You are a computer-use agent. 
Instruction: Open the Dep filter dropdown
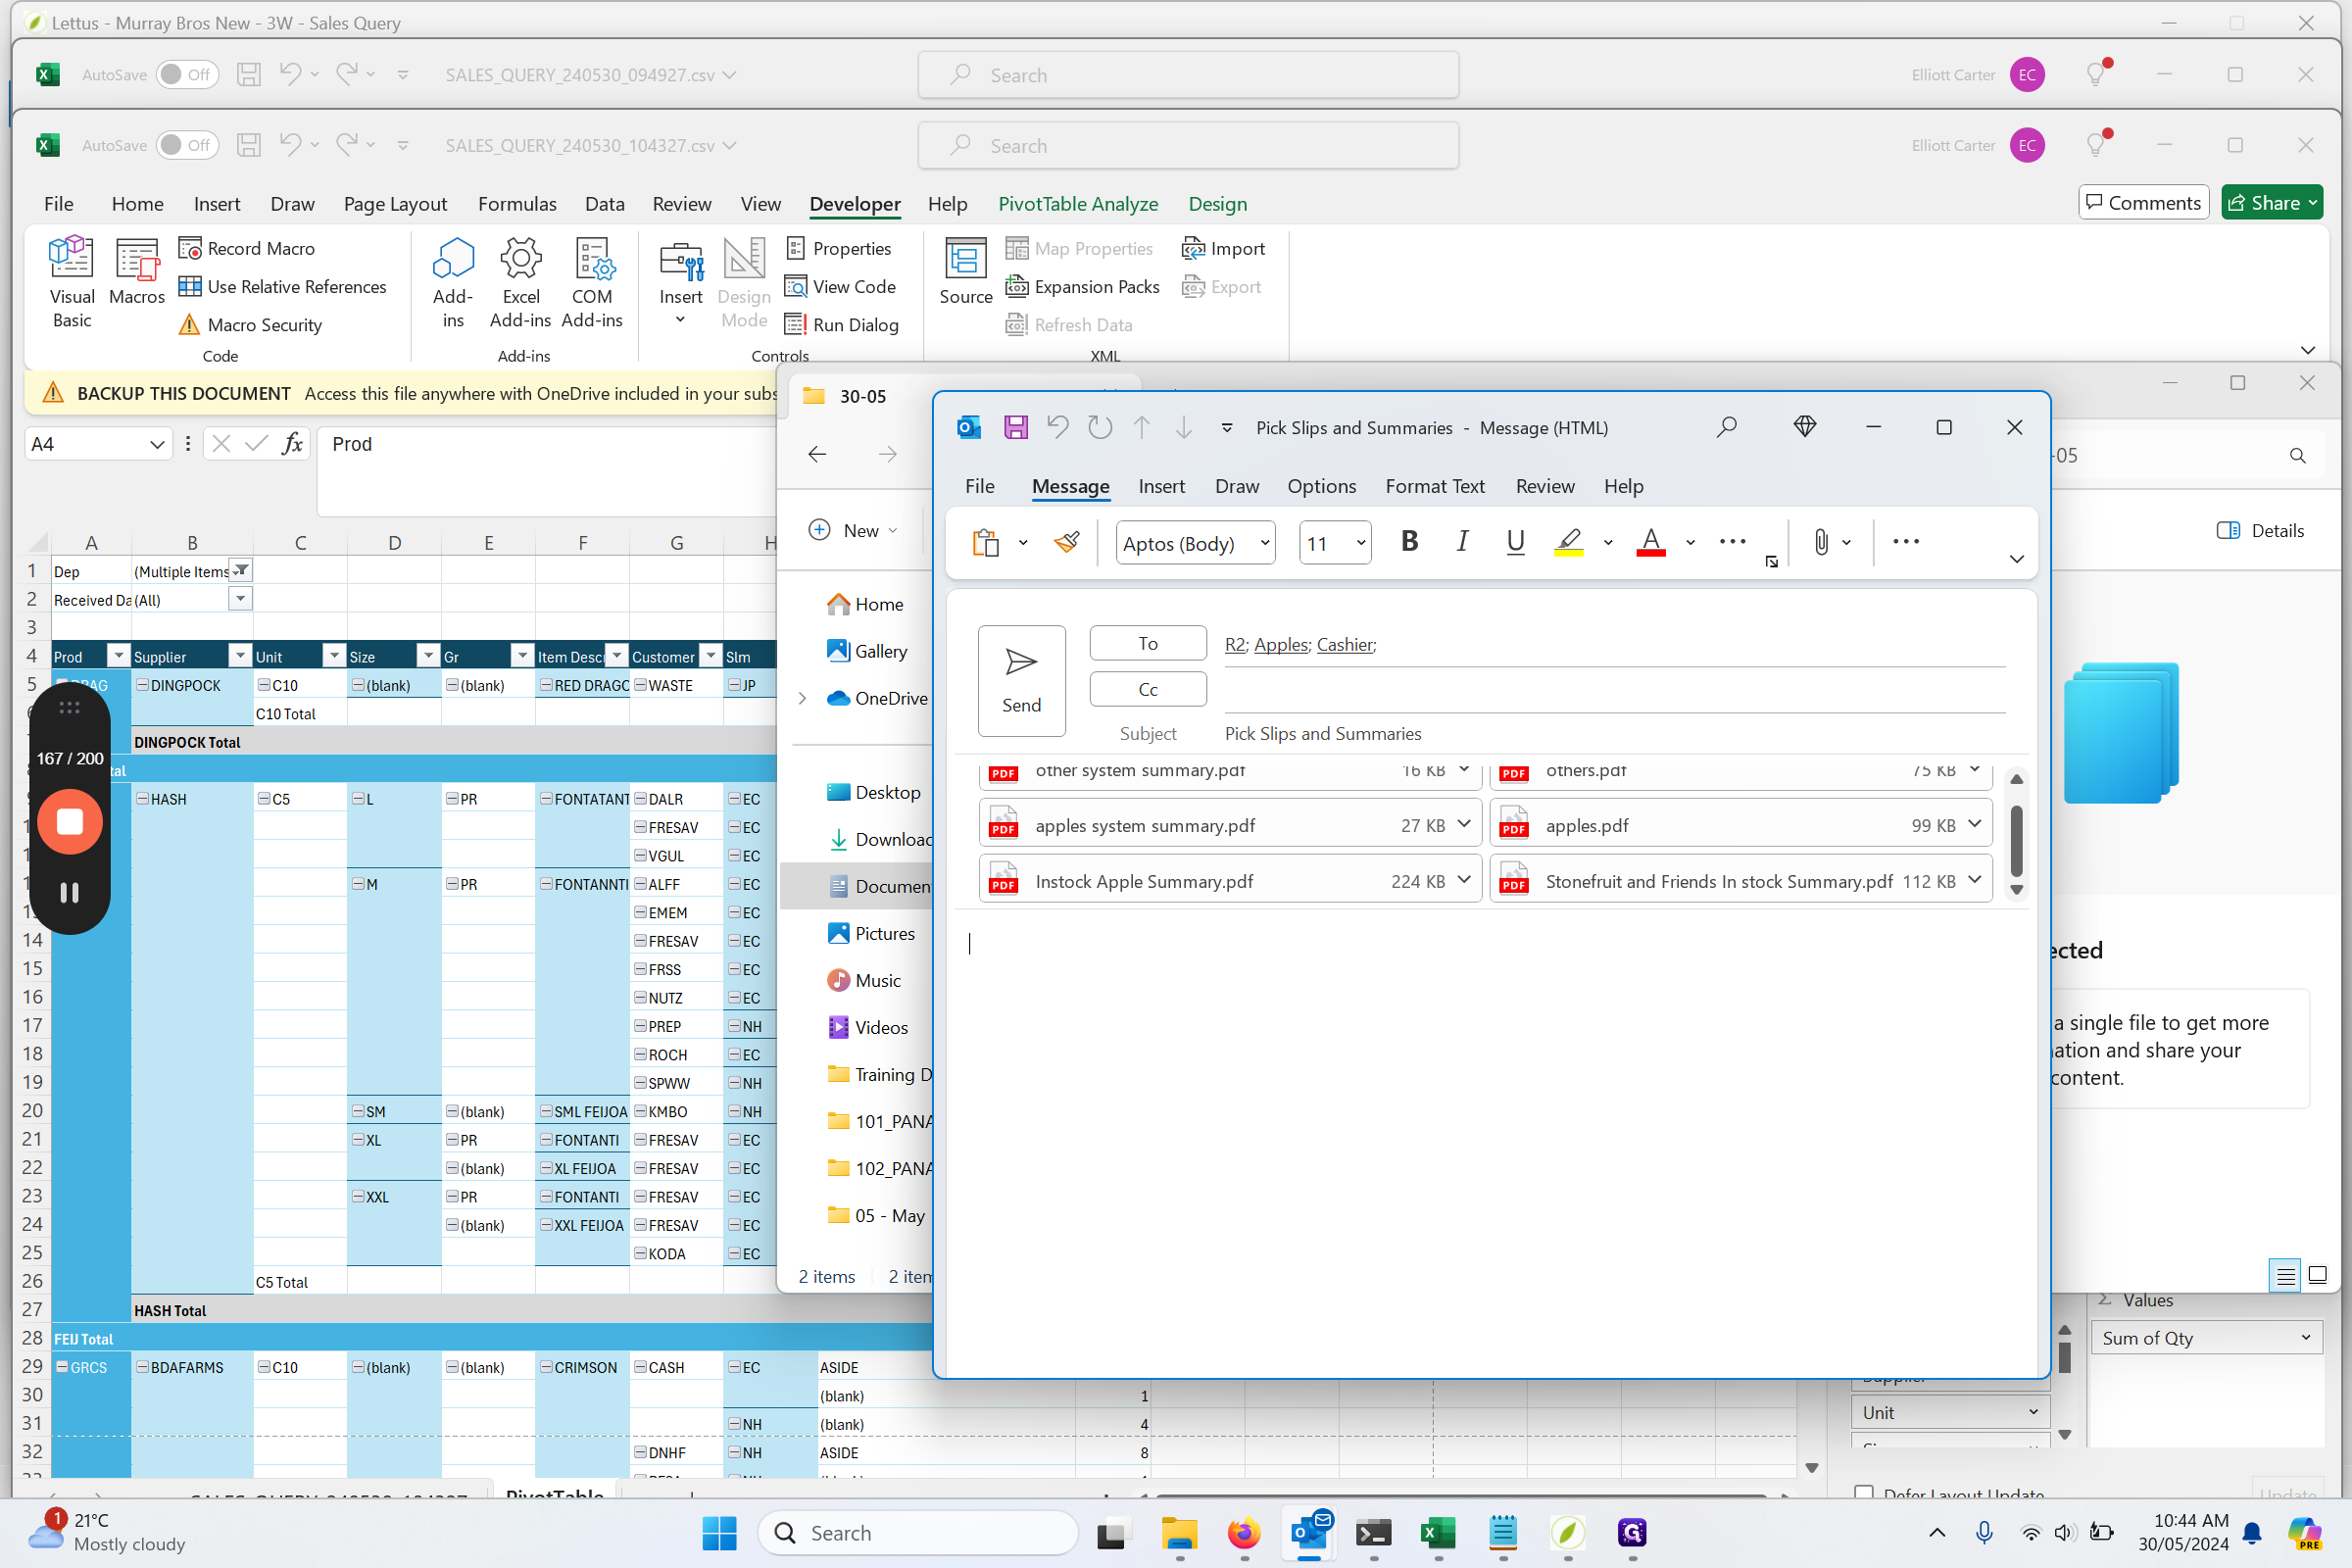[x=241, y=570]
